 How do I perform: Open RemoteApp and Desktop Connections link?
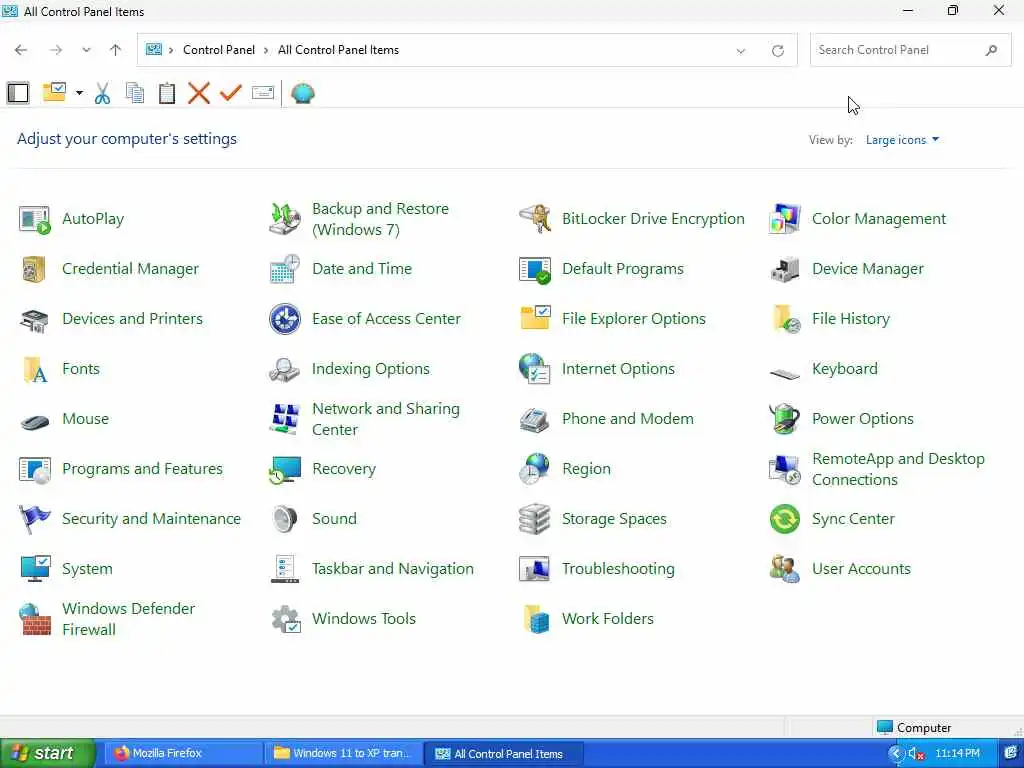pos(898,469)
